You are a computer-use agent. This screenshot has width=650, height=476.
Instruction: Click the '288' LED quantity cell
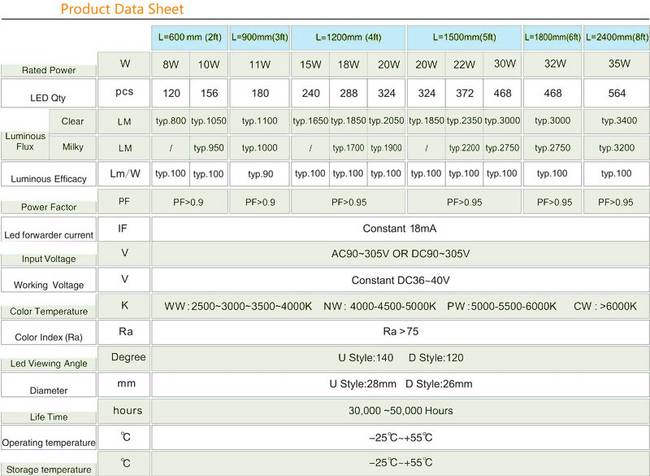tap(348, 93)
